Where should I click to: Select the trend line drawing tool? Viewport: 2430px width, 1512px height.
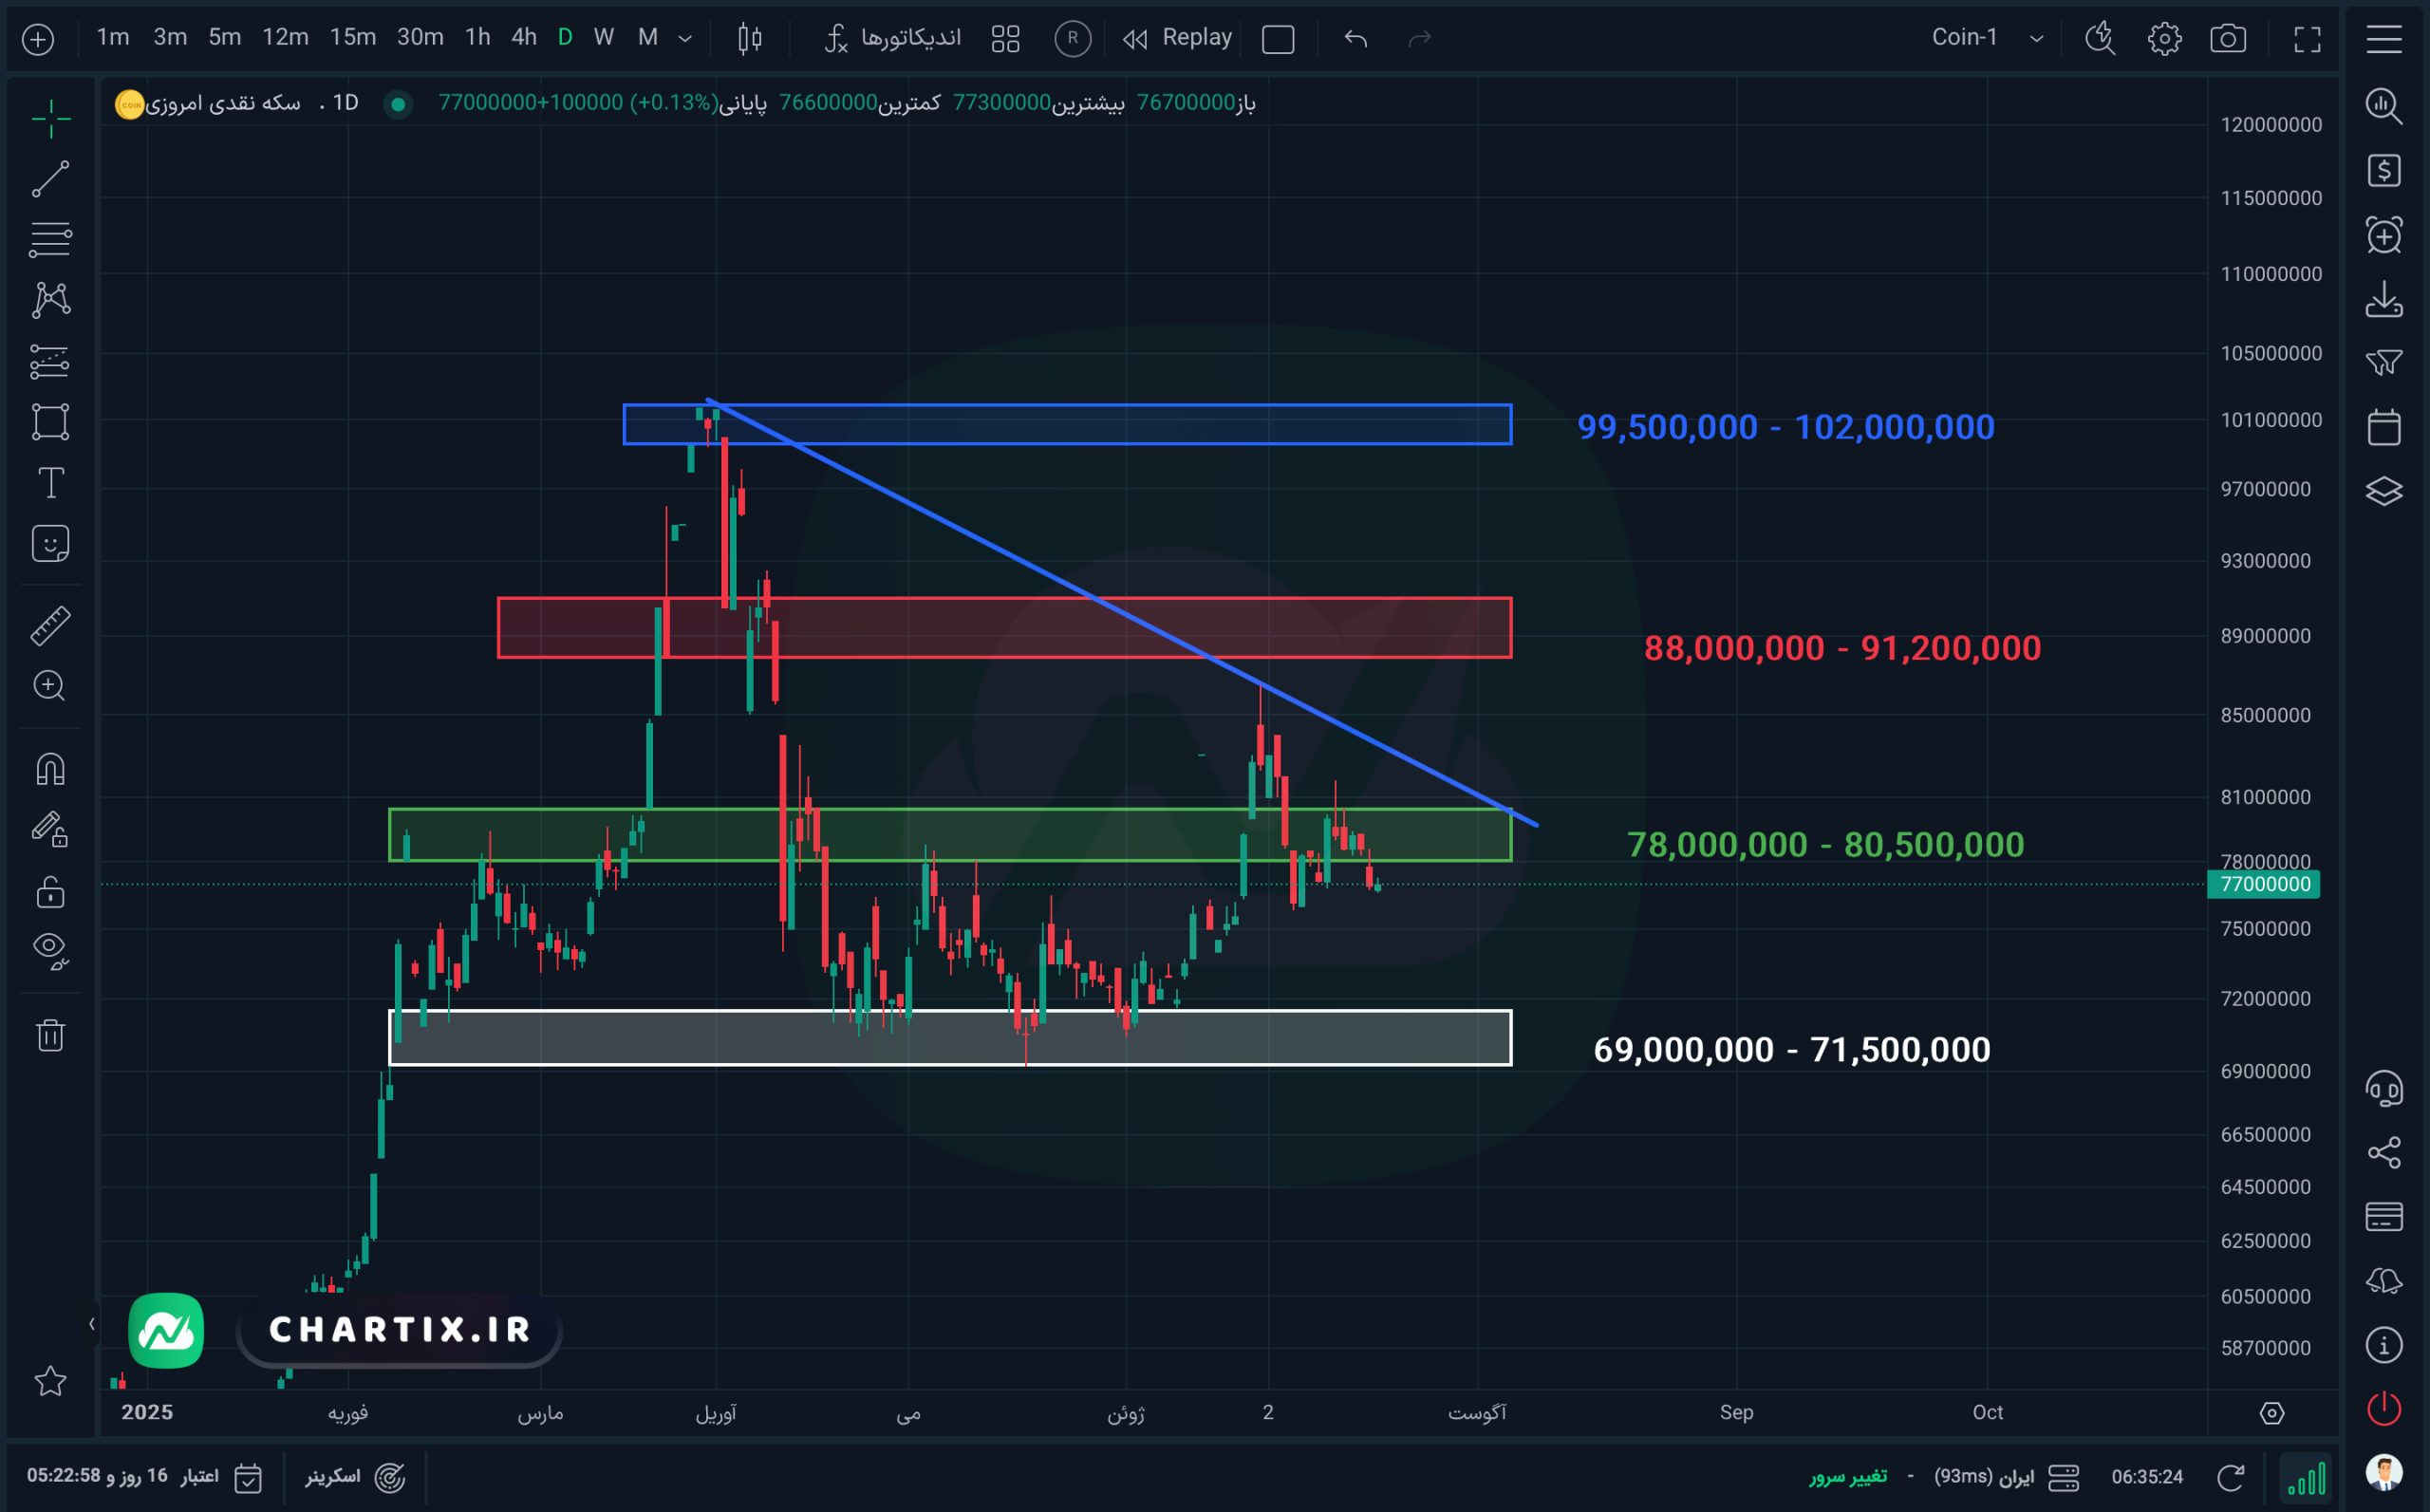pos(50,179)
